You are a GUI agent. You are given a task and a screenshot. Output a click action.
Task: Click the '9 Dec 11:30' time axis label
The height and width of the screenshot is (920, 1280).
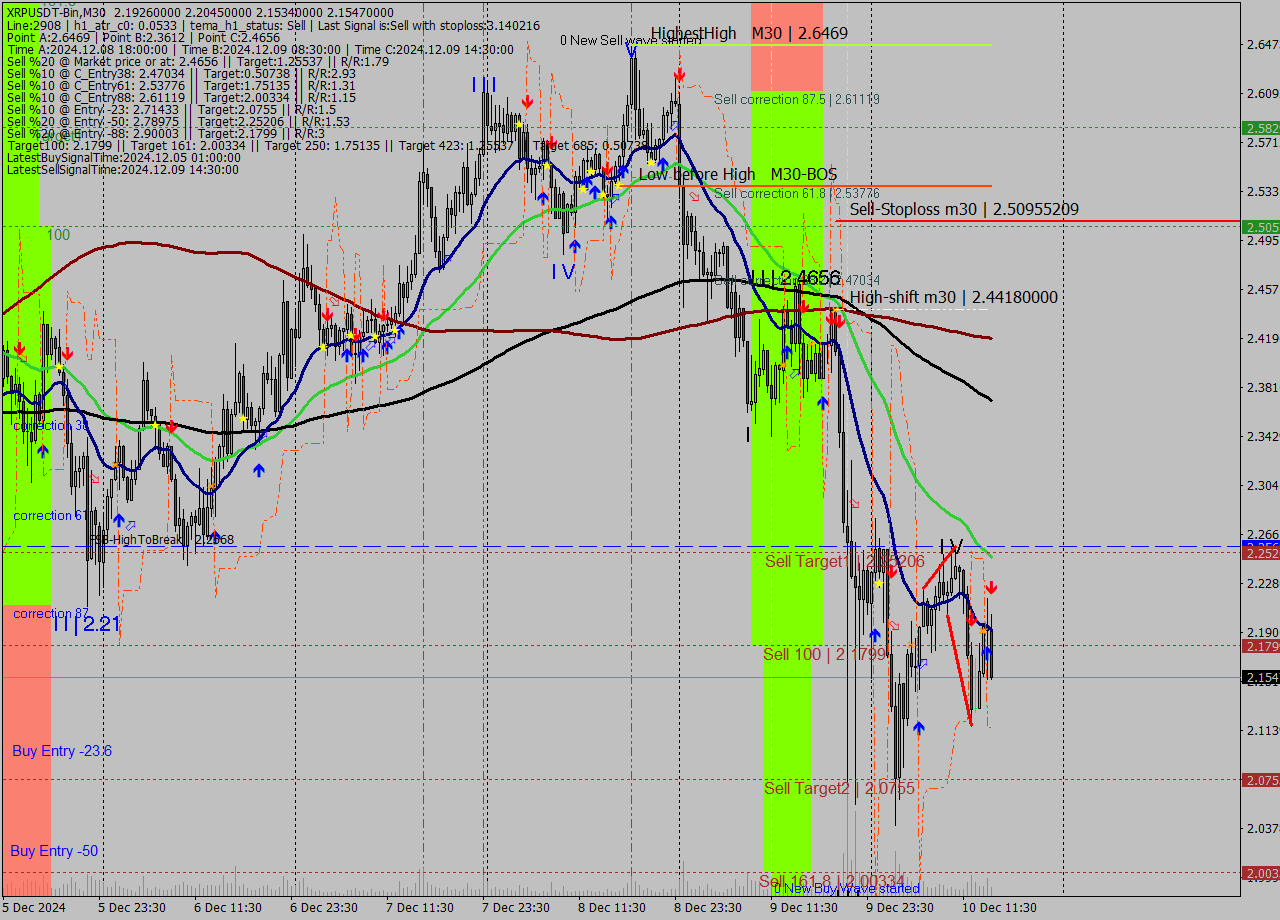click(804, 908)
